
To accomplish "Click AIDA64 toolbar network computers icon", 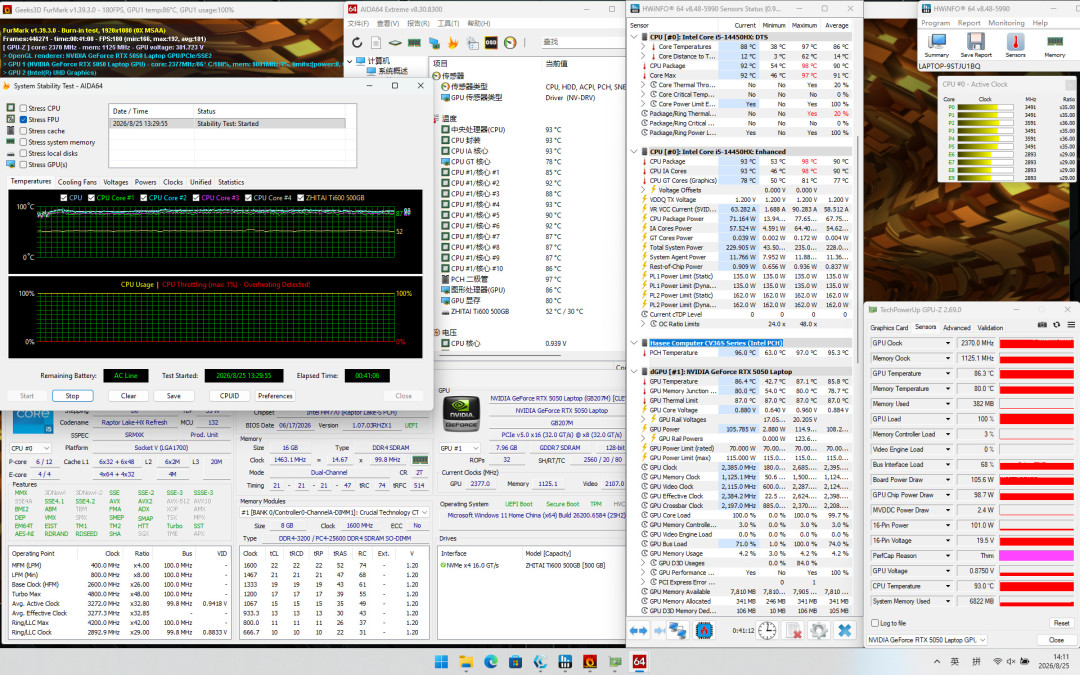I will pyautogui.click(x=434, y=43).
